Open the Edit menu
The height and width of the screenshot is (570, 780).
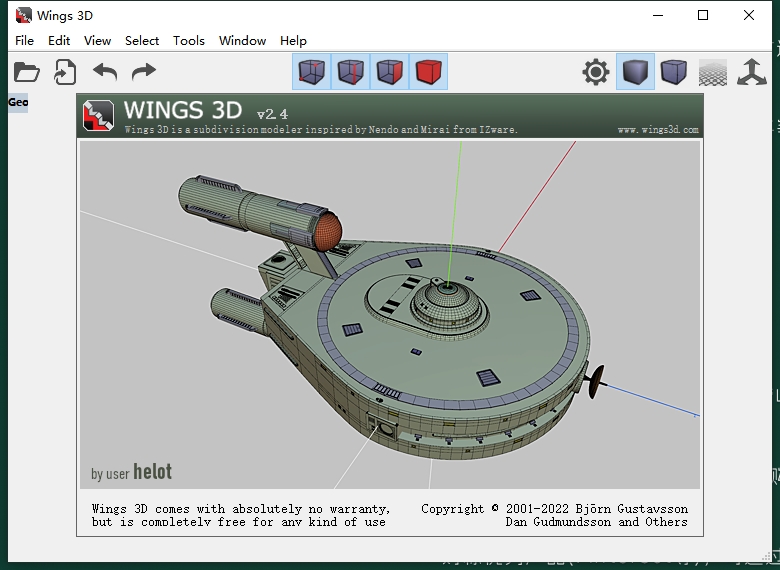59,41
